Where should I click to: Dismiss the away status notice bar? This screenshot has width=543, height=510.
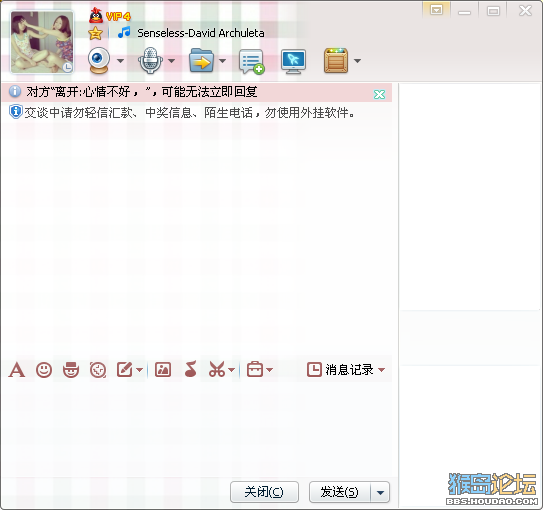(x=379, y=94)
